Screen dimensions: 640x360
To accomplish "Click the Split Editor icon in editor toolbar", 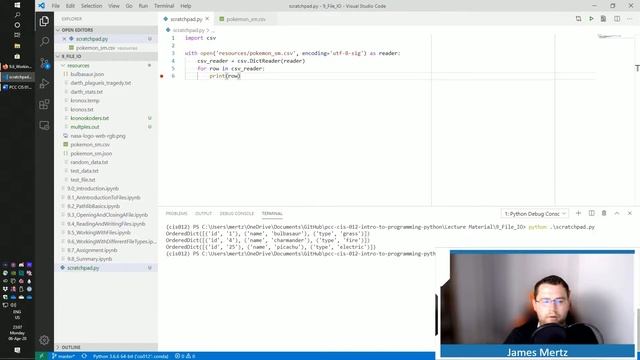I will coord(617,19).
